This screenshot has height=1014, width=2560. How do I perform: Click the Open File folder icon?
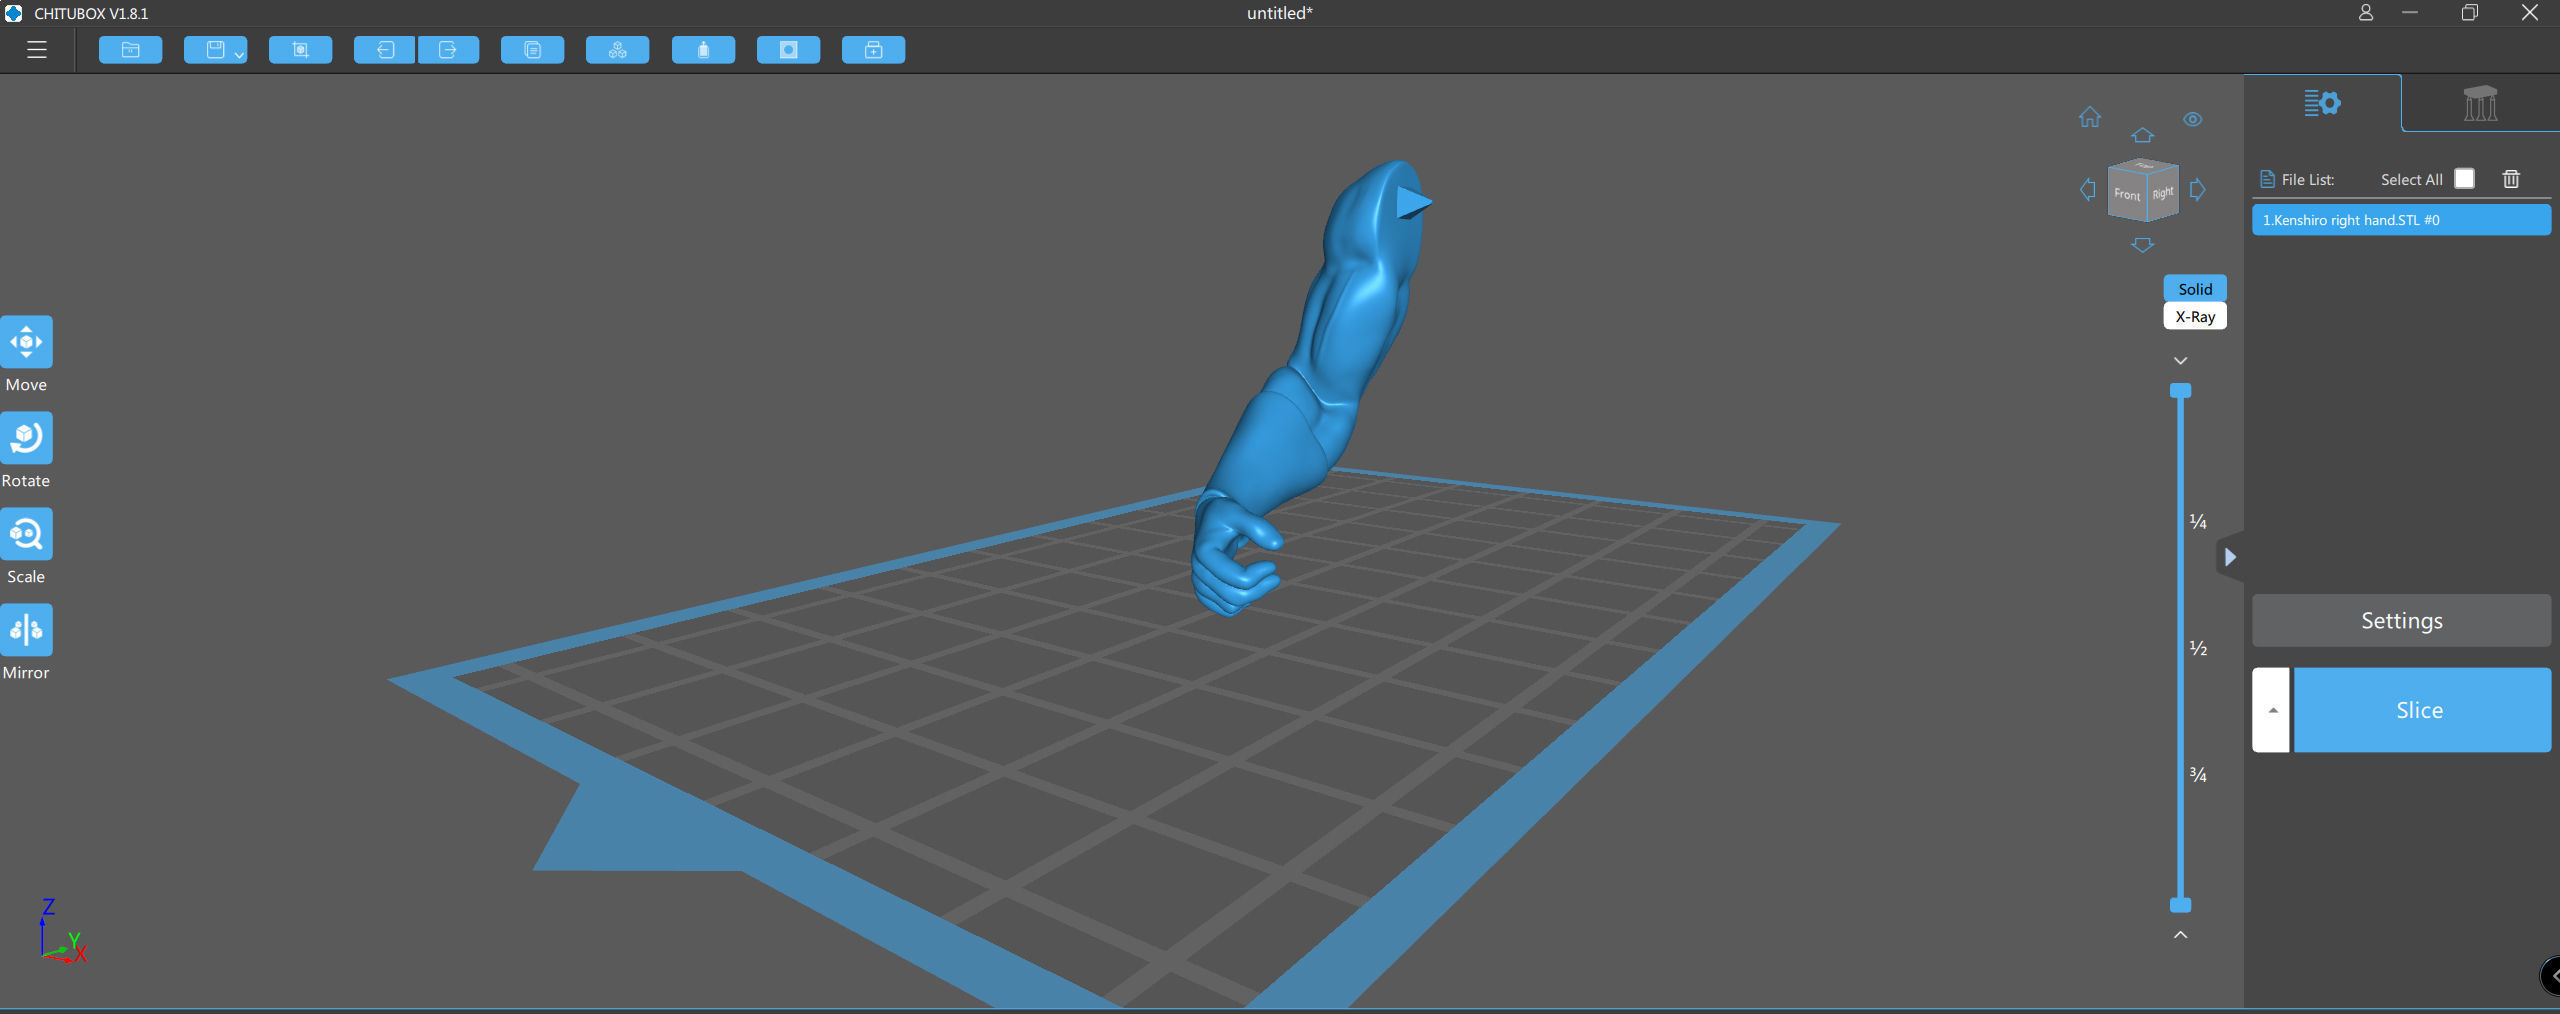click(130, 50)
